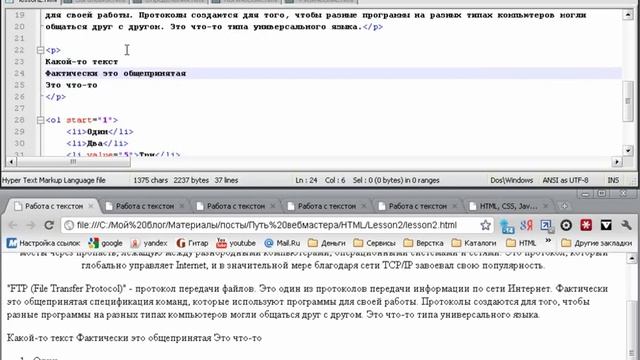Viewport: 640px width, 360px height.
Task: Open the yandex bookmark
Action: [149, 243]
